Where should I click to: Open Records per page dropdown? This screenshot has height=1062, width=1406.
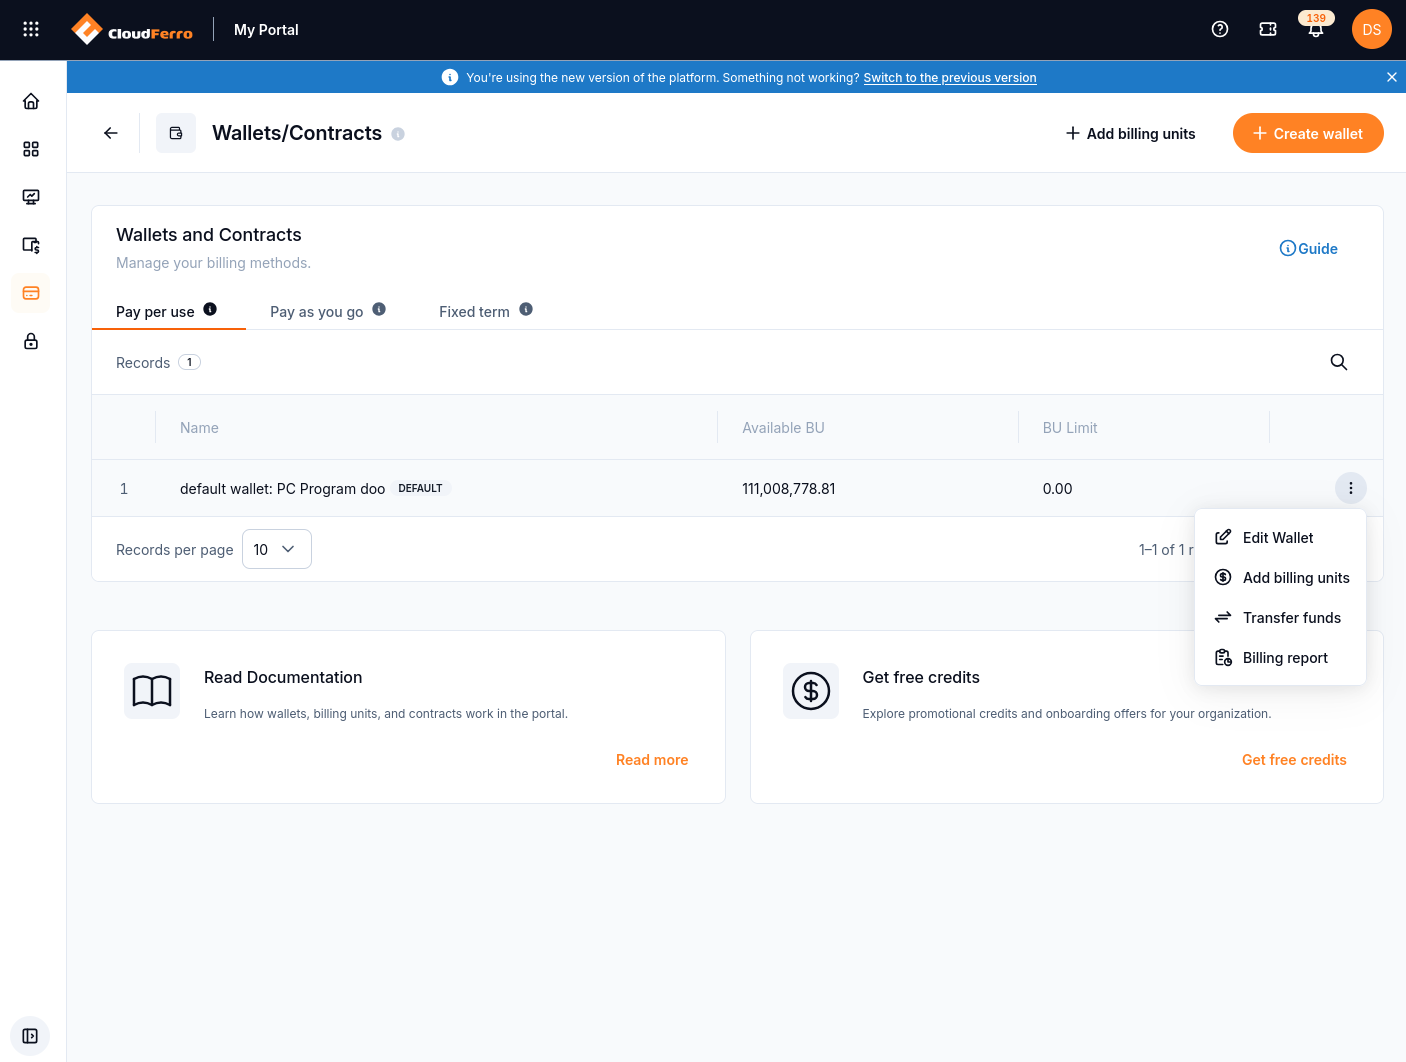[x=277, y=549]
